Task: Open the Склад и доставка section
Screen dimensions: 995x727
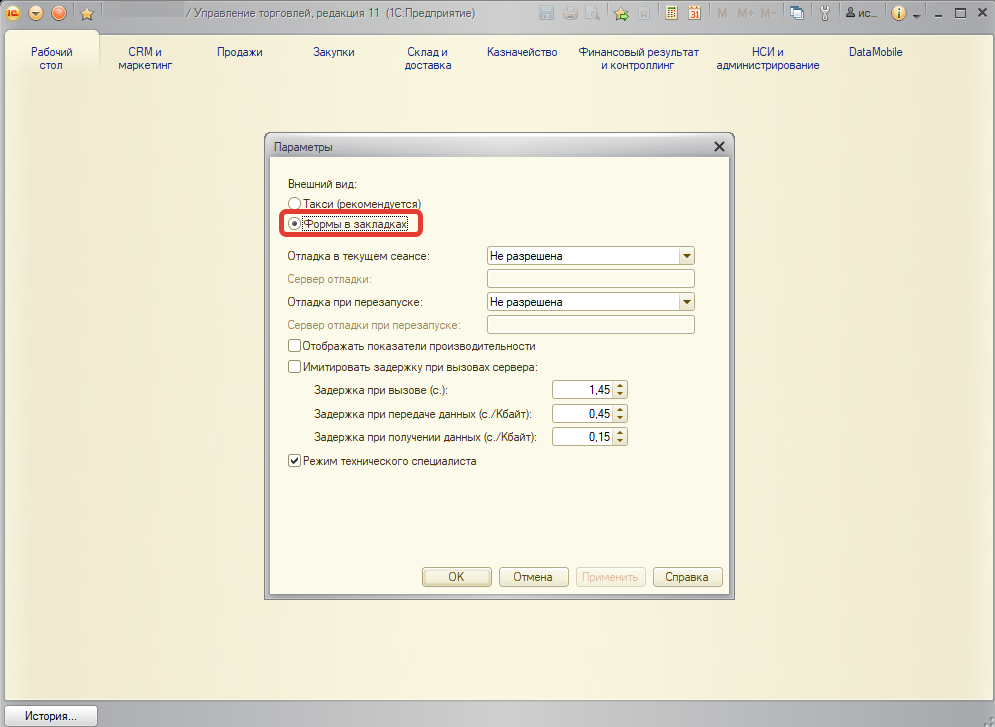Action: [428, 58]
